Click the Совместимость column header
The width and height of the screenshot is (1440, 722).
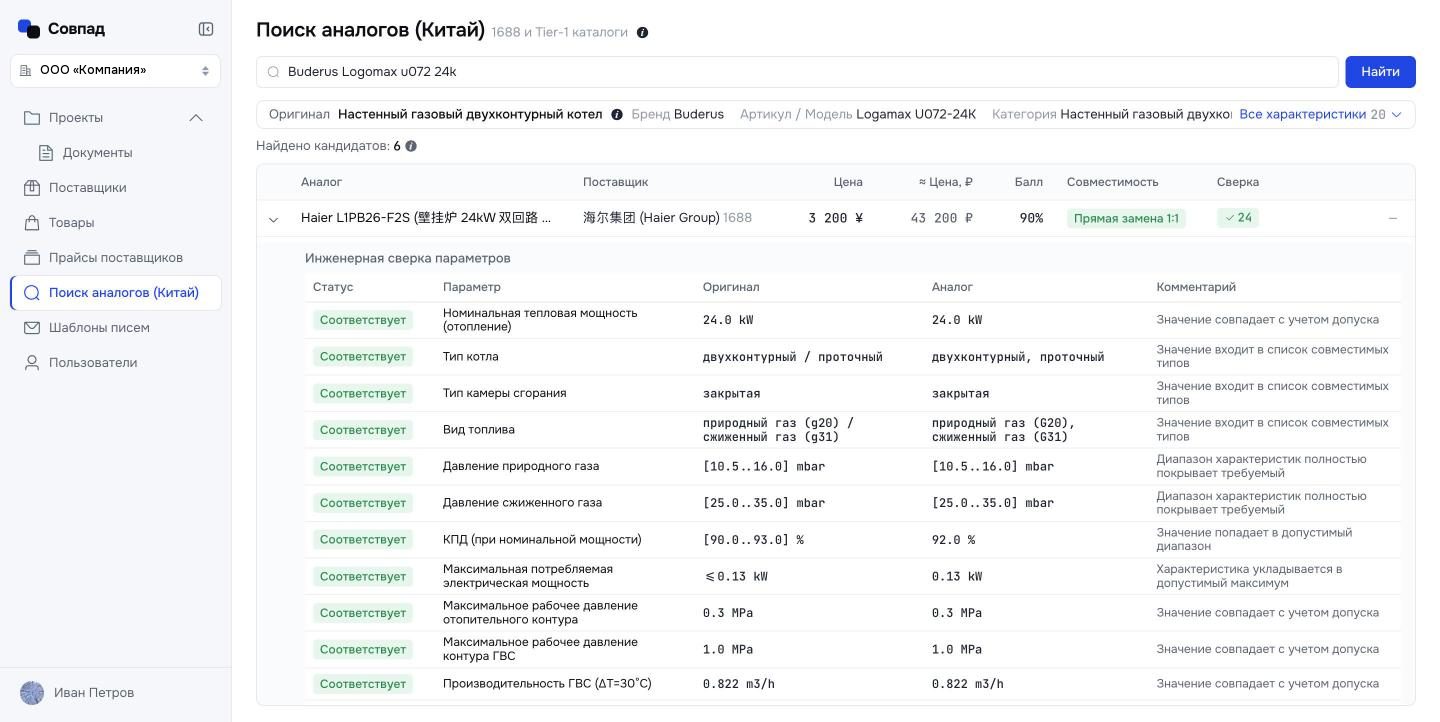click(x=1112, y=182)
